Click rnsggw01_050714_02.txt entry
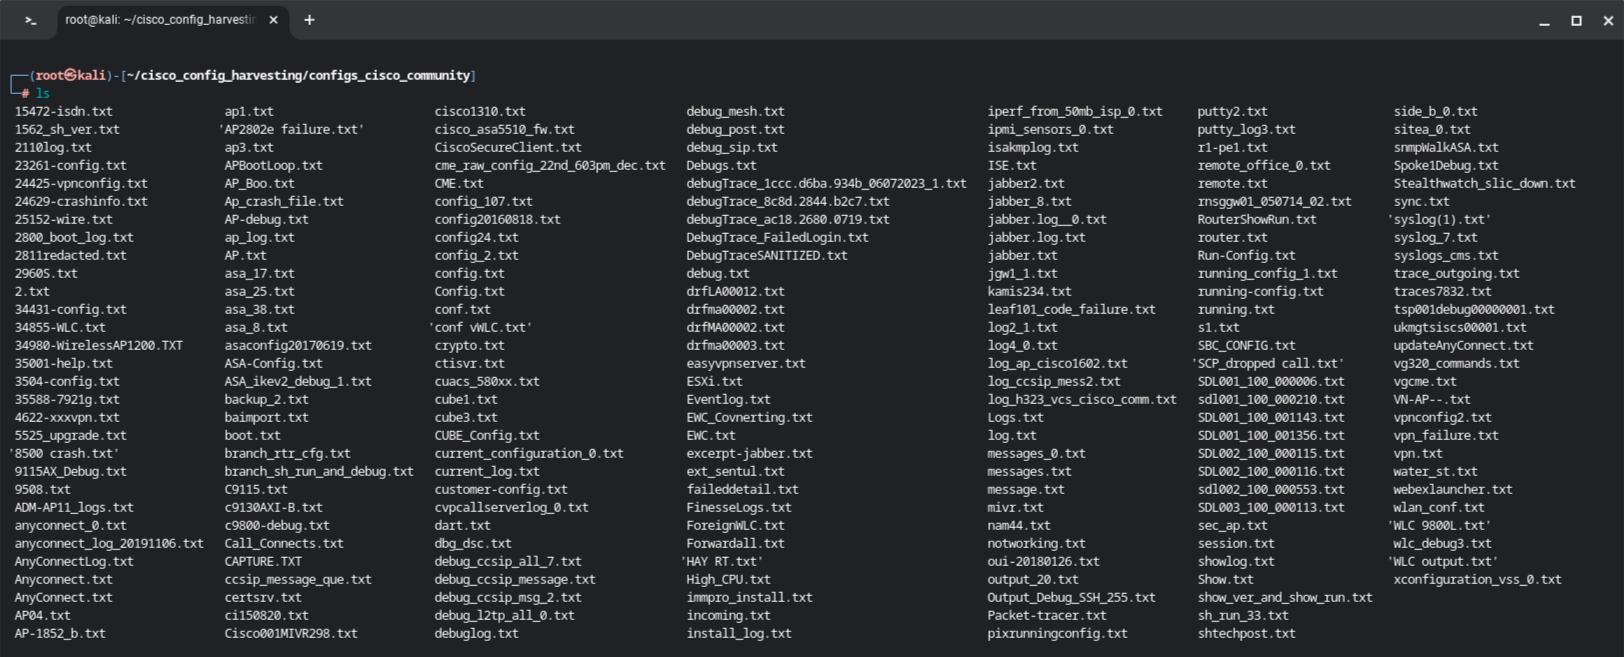 click(x=1275, y=202)
